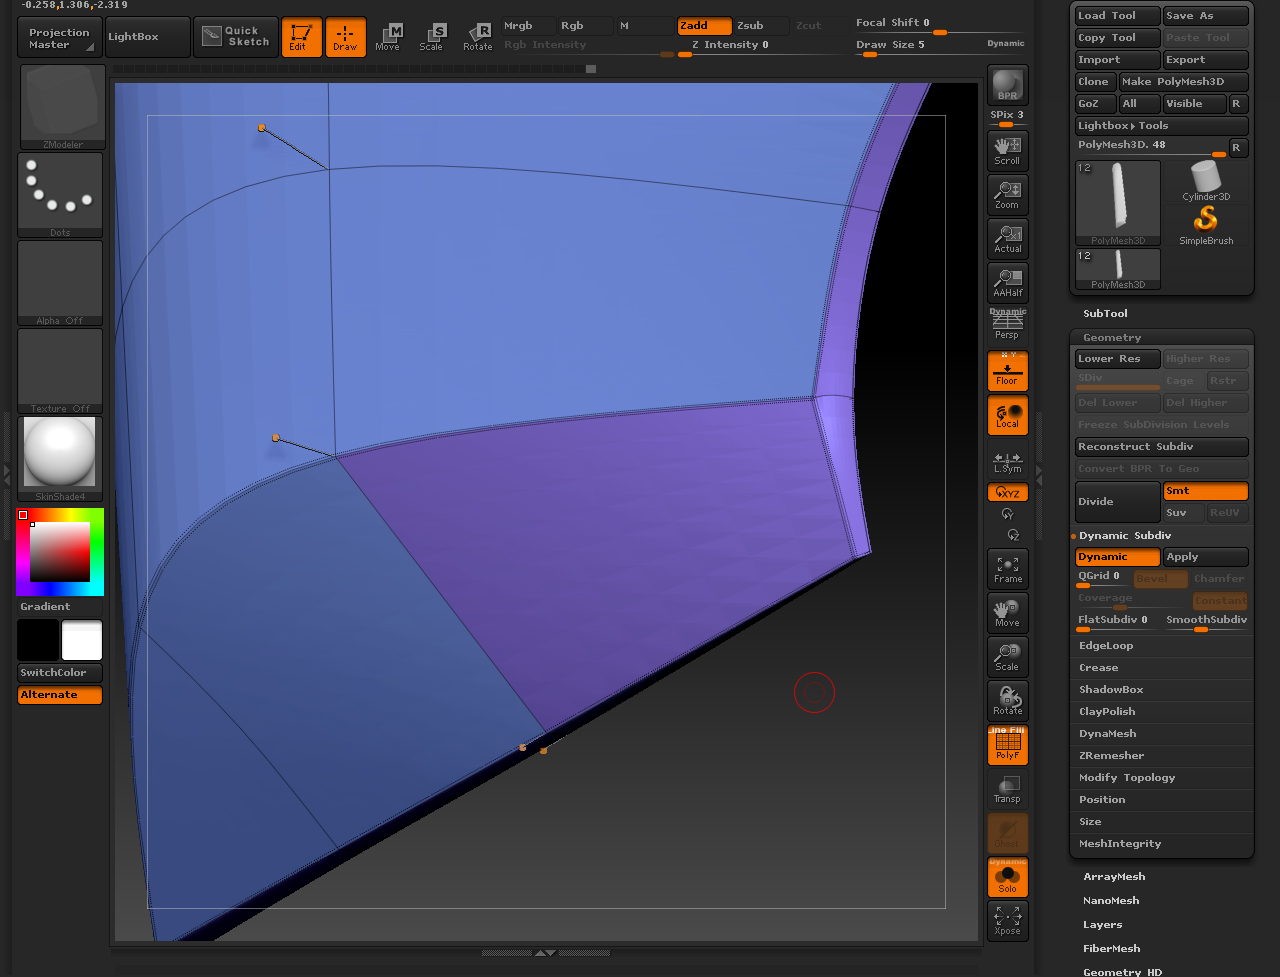Toggle Dynamic subdivision button

tap(1117, 557)
